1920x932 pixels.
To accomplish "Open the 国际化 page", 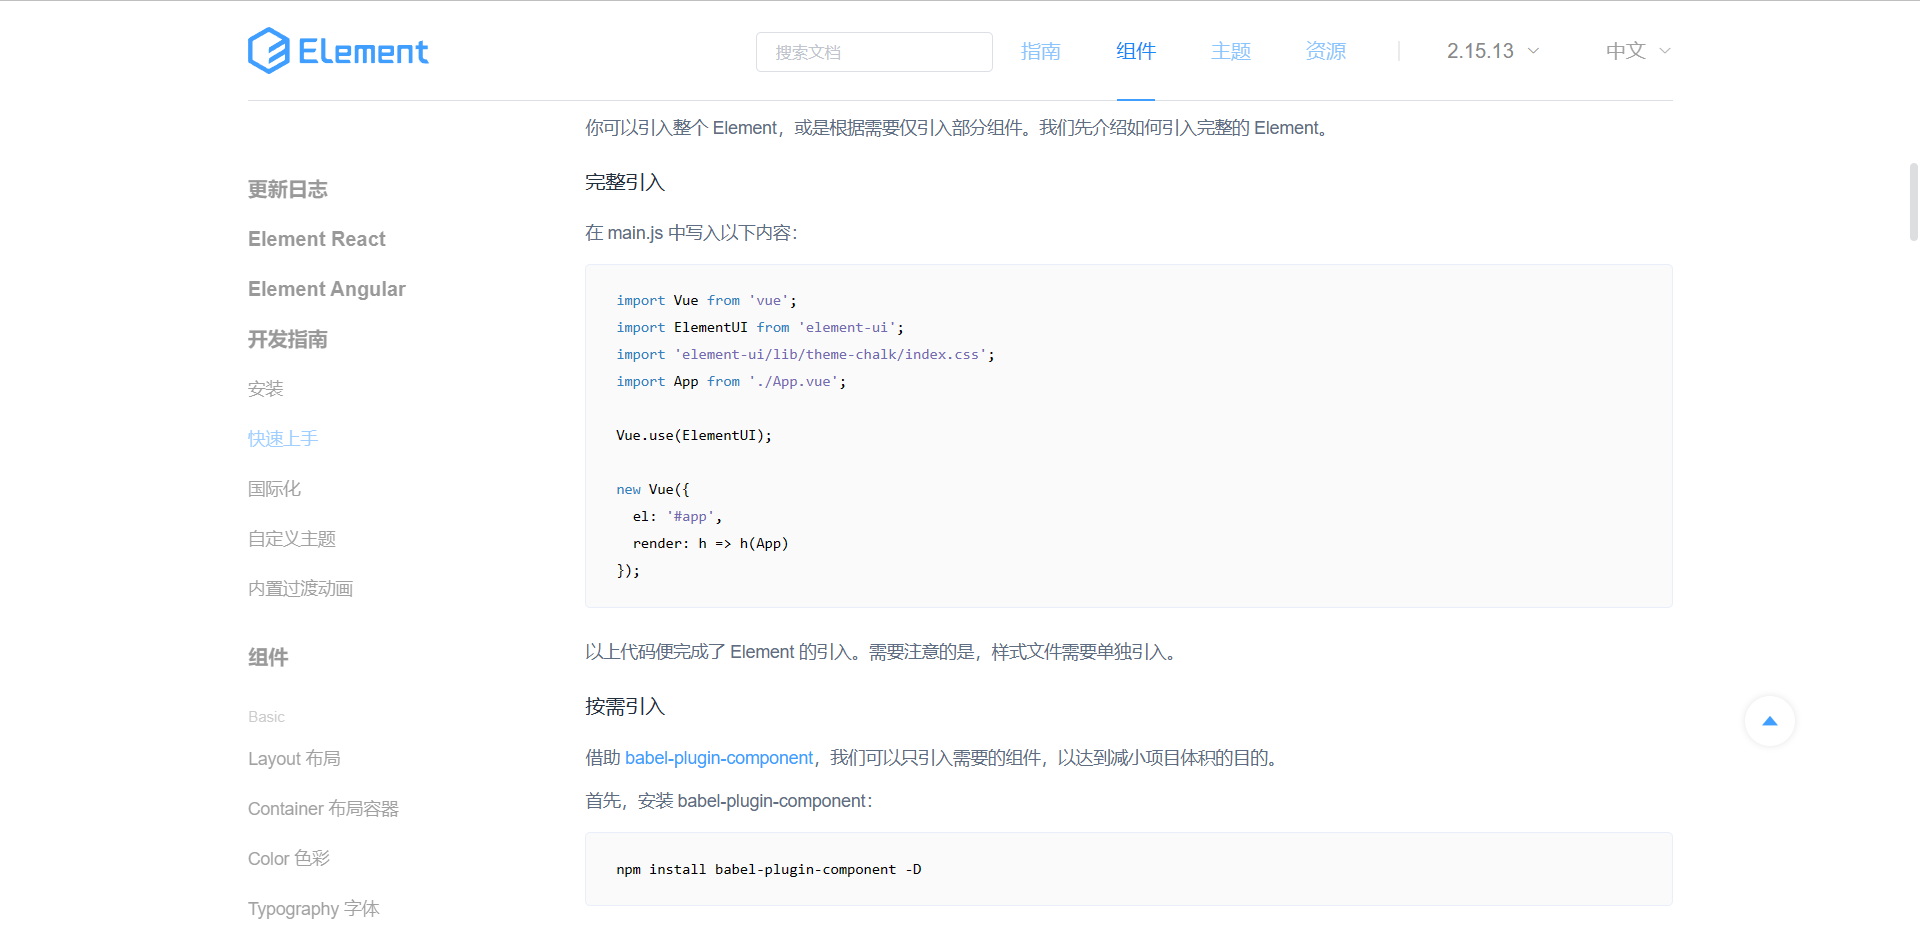I will click(x=273, y=488).
